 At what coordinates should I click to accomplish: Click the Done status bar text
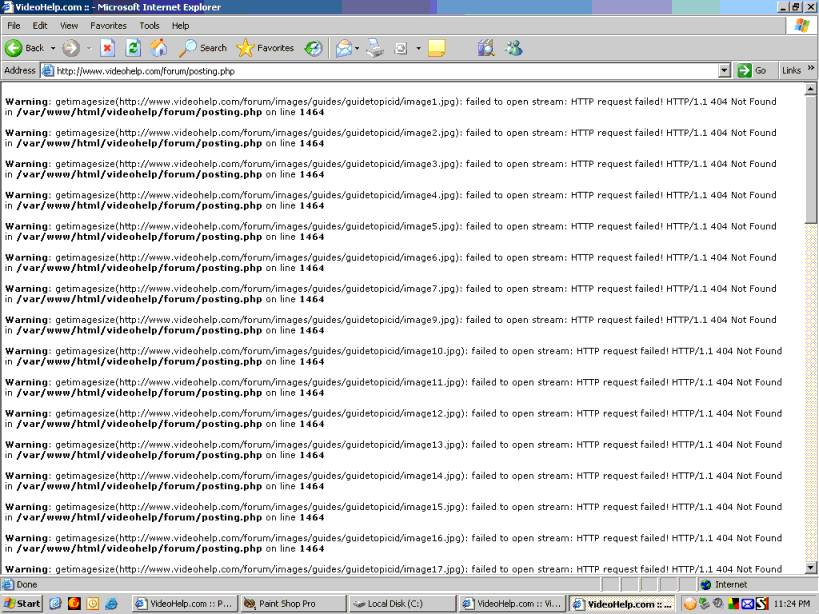tap(27, 585)
